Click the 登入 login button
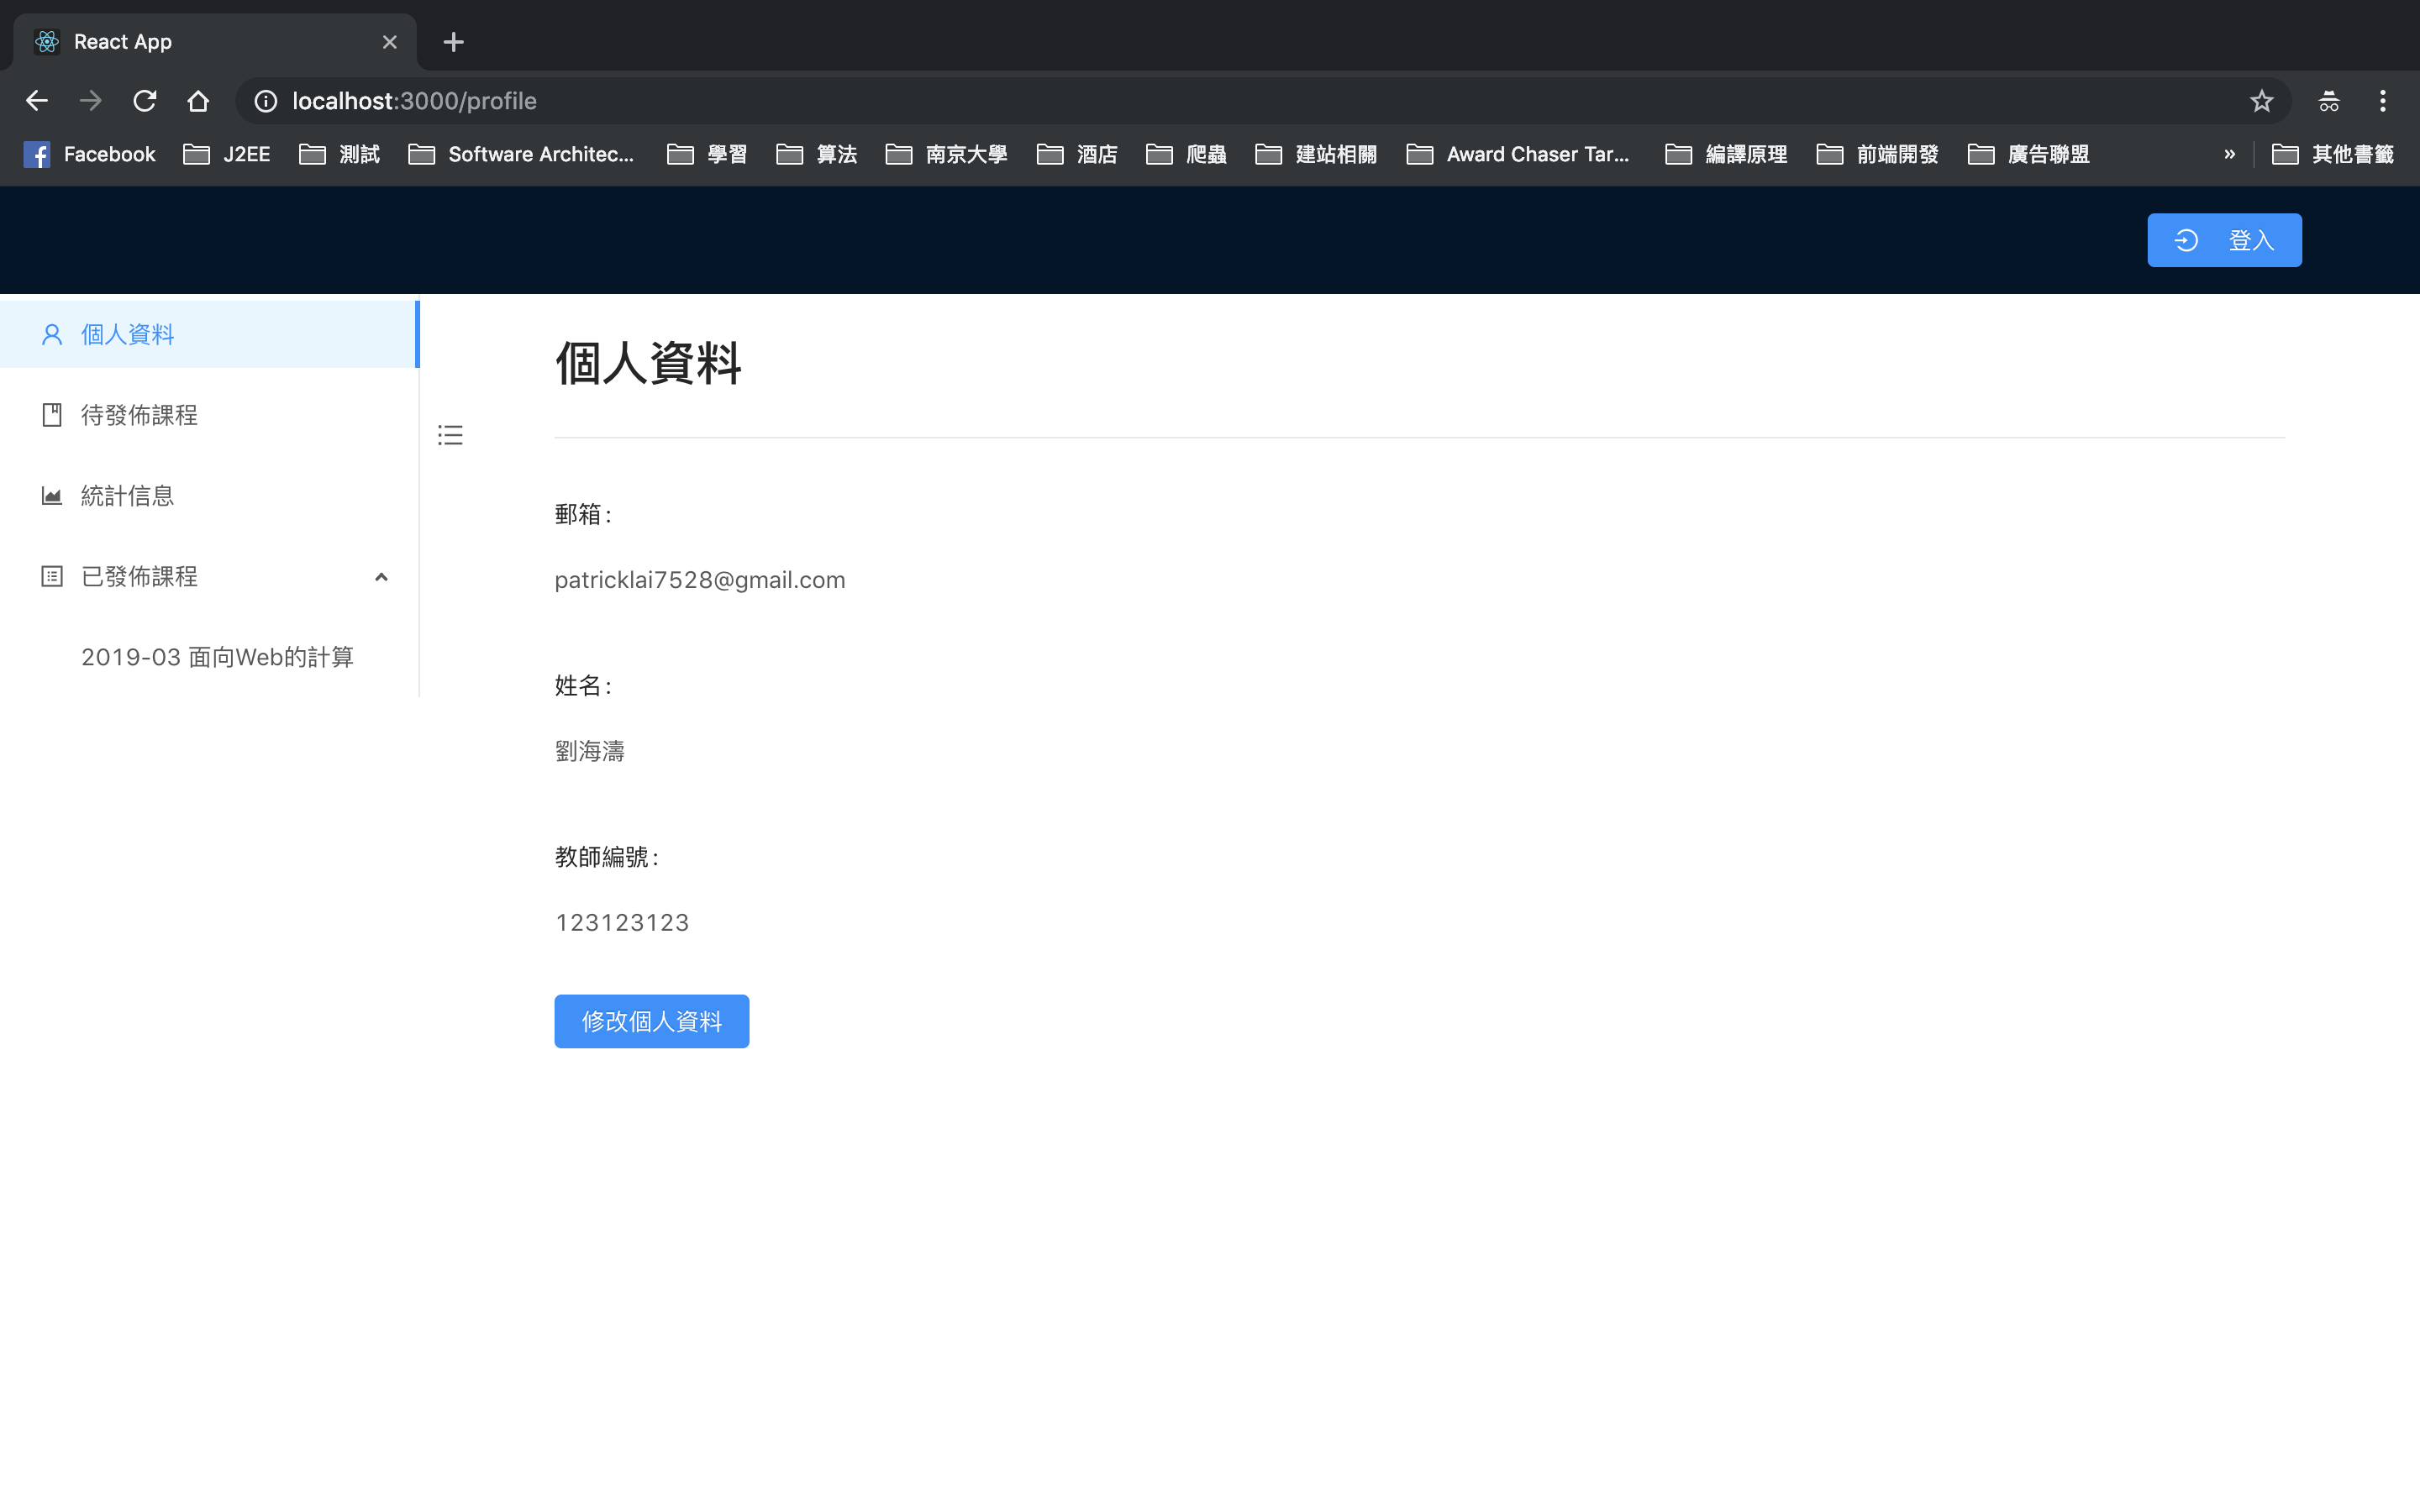This screenshot has width=2420, height=1512. click(2224, 240)
